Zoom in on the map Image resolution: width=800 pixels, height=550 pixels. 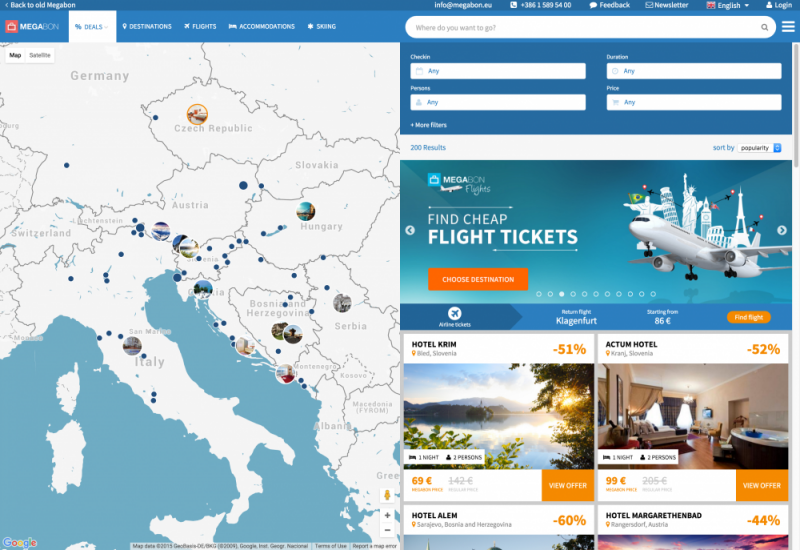387,515
